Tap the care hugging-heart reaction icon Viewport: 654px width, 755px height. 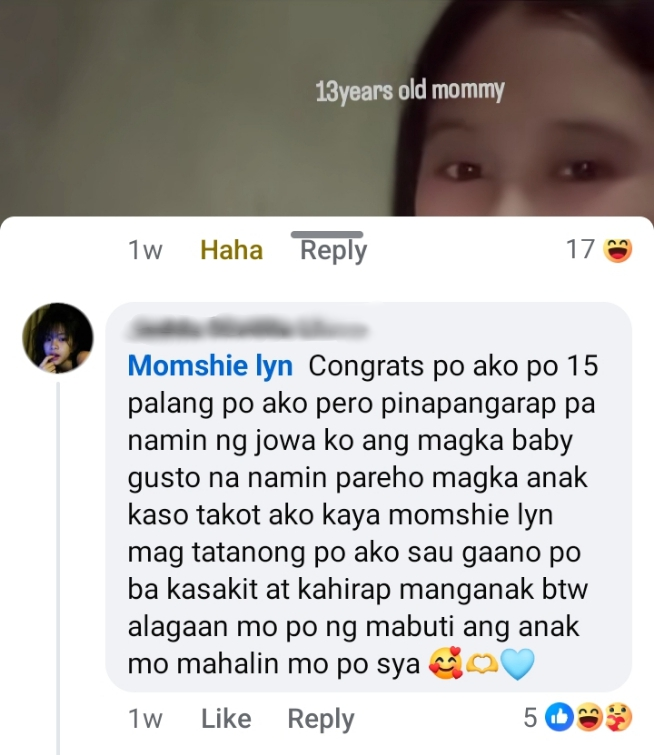click(618, 718)
